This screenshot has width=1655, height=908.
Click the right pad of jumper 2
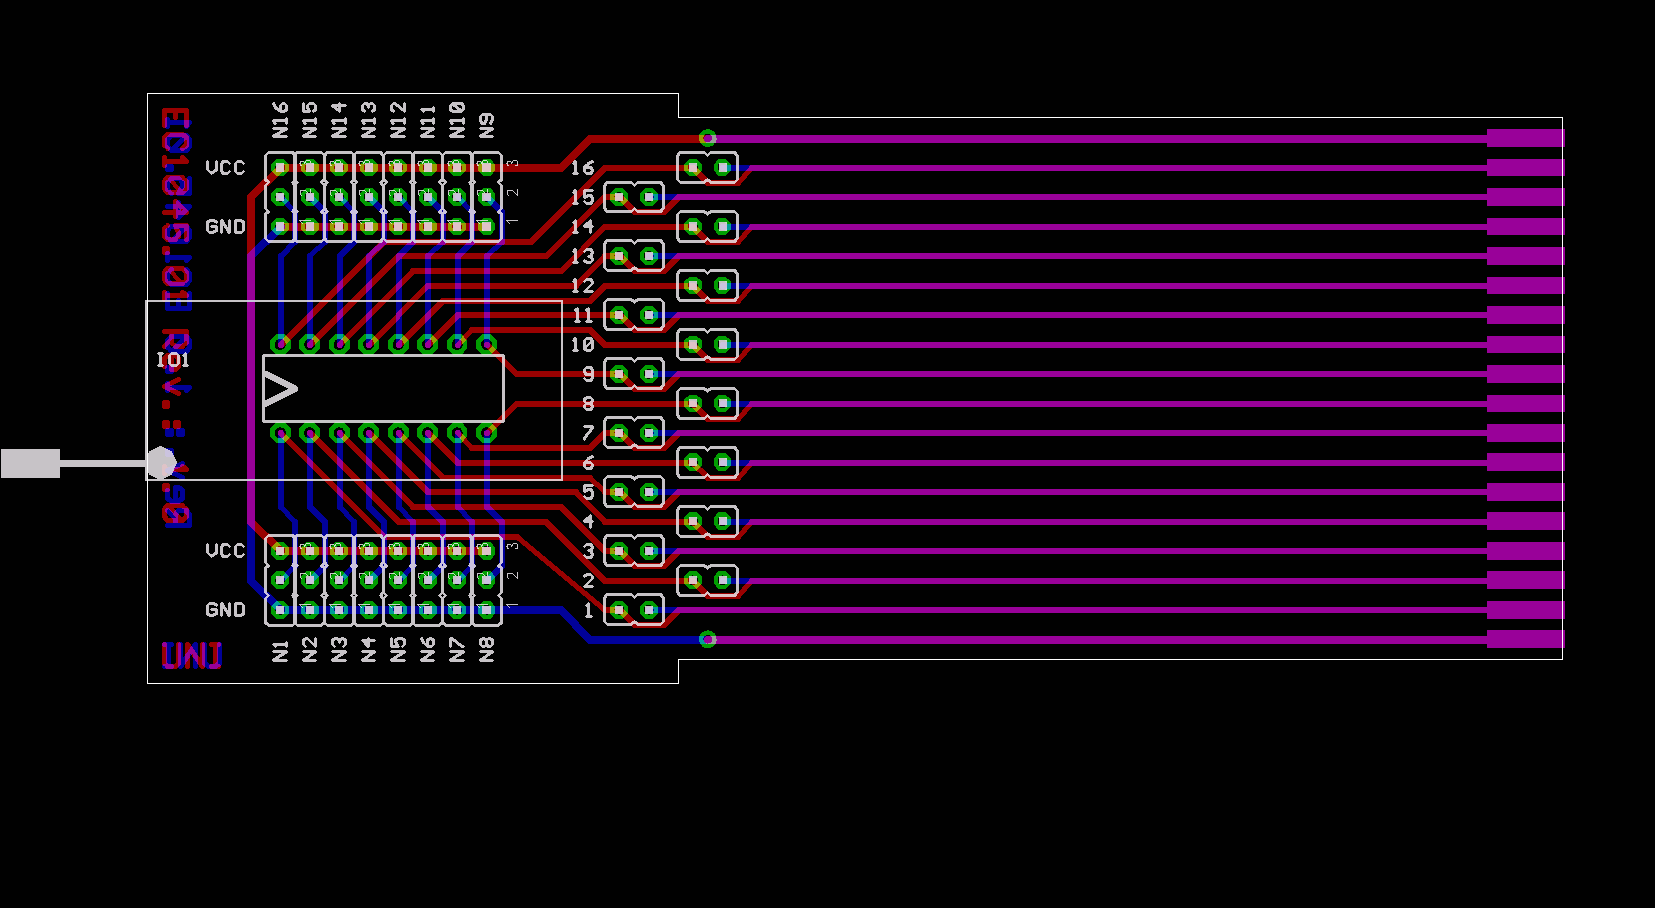click(722, 580)
